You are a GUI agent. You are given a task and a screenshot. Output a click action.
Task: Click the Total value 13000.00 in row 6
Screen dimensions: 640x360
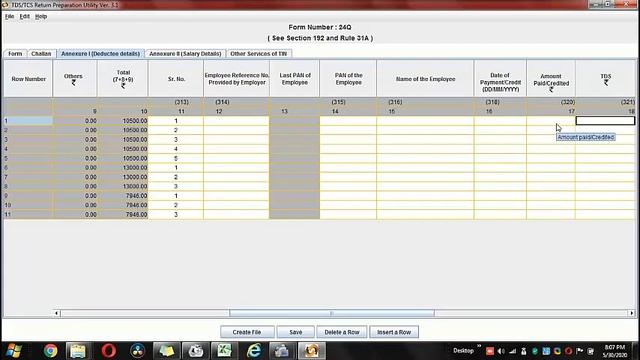click(x=123, y=168)
